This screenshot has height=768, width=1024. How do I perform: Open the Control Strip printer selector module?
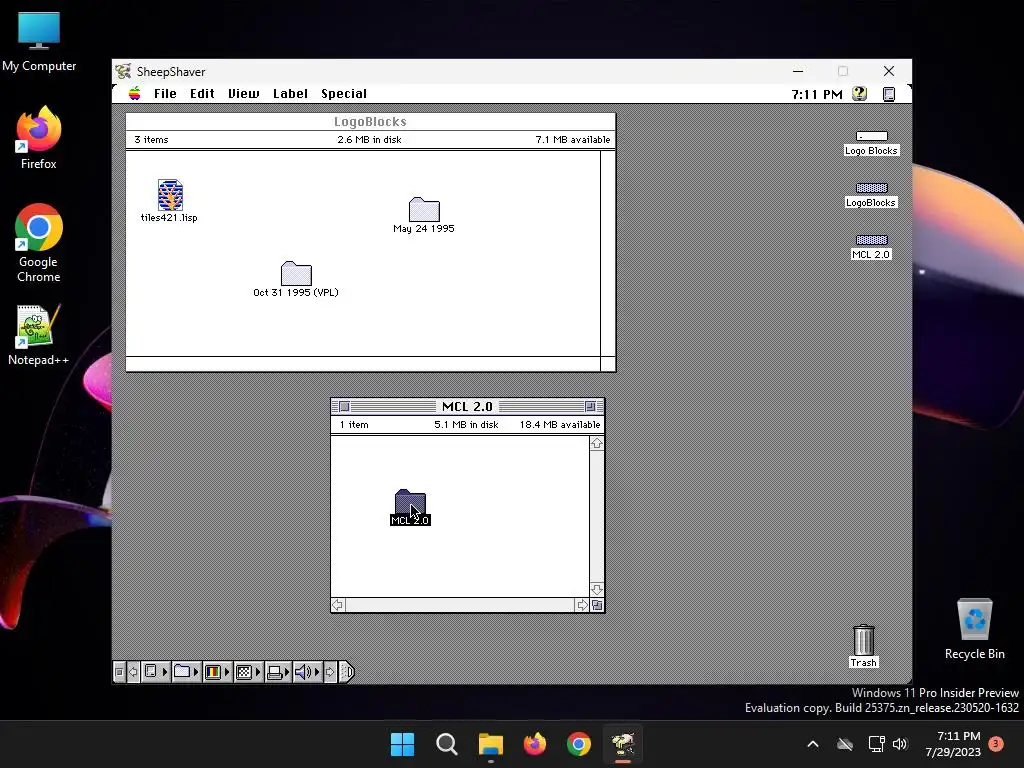pos(278,672)
